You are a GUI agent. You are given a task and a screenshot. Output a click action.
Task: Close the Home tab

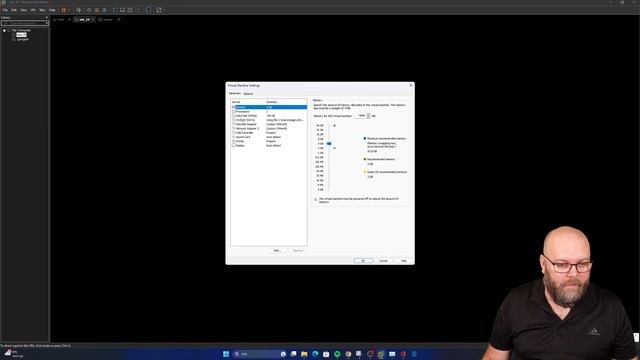coord(69,20)
